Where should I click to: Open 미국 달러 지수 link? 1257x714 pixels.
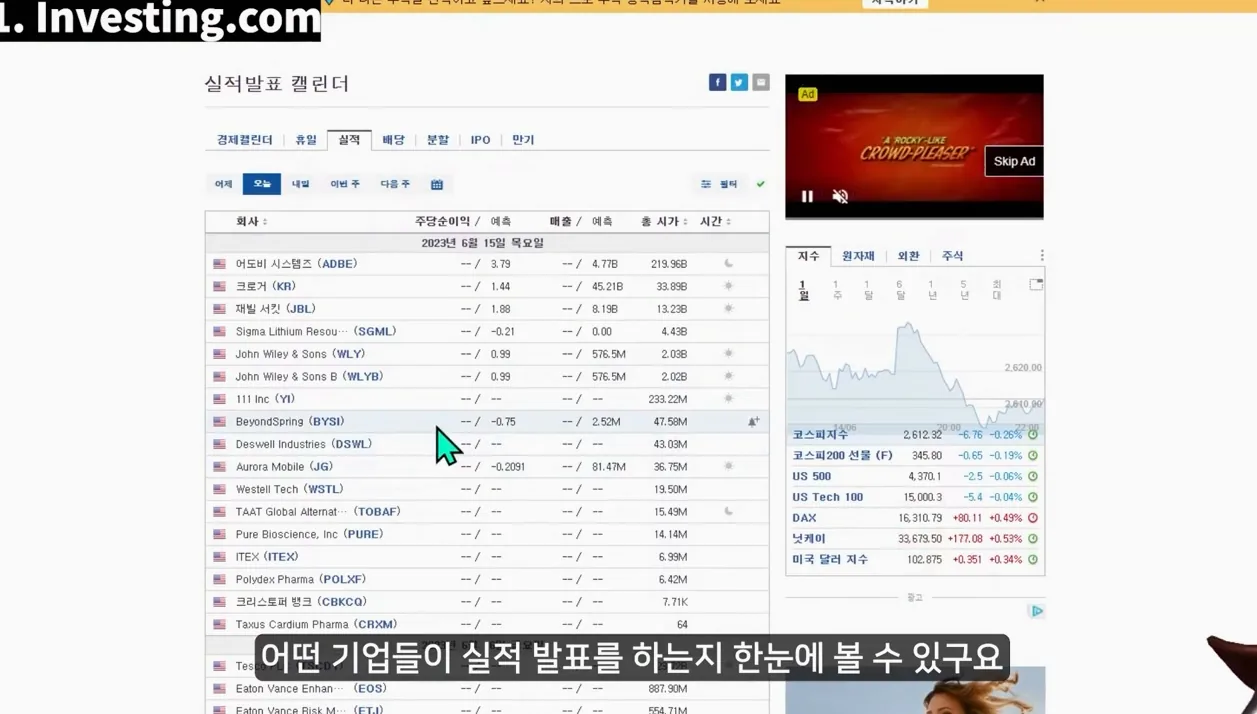point(830,560)
